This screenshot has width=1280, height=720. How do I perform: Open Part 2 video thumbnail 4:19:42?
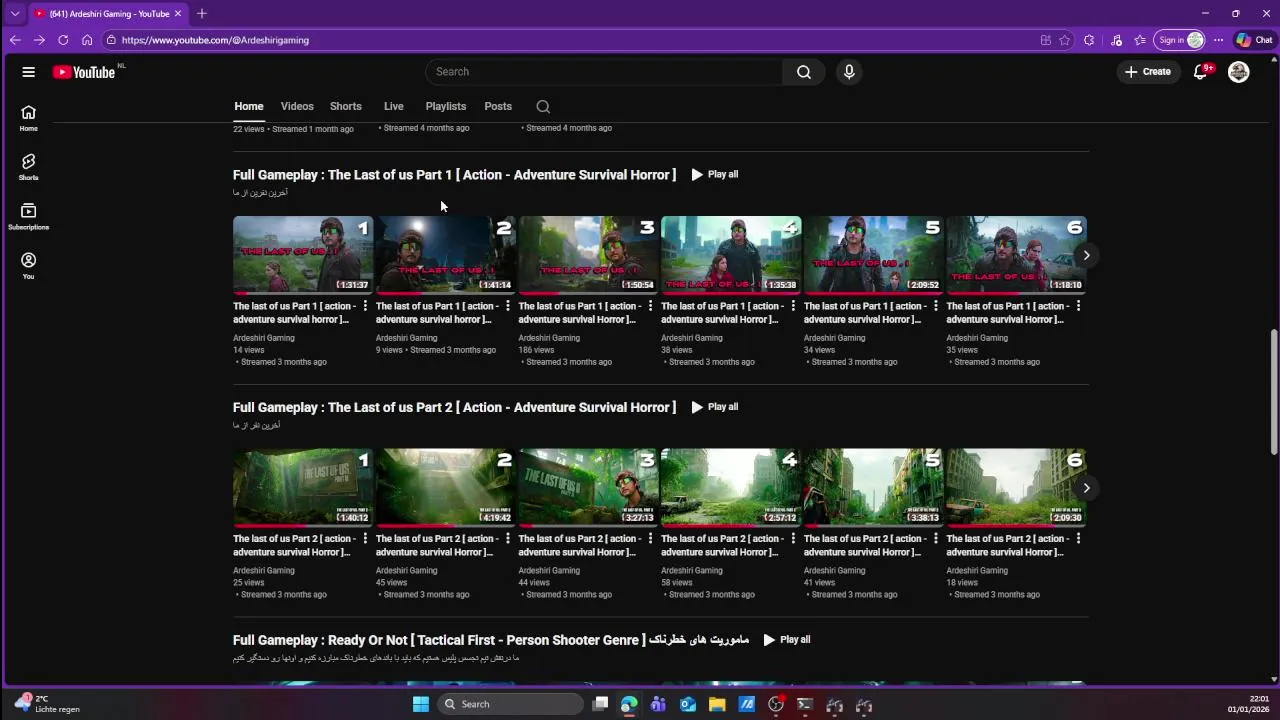pyautogui.click(x=446, y=488)
